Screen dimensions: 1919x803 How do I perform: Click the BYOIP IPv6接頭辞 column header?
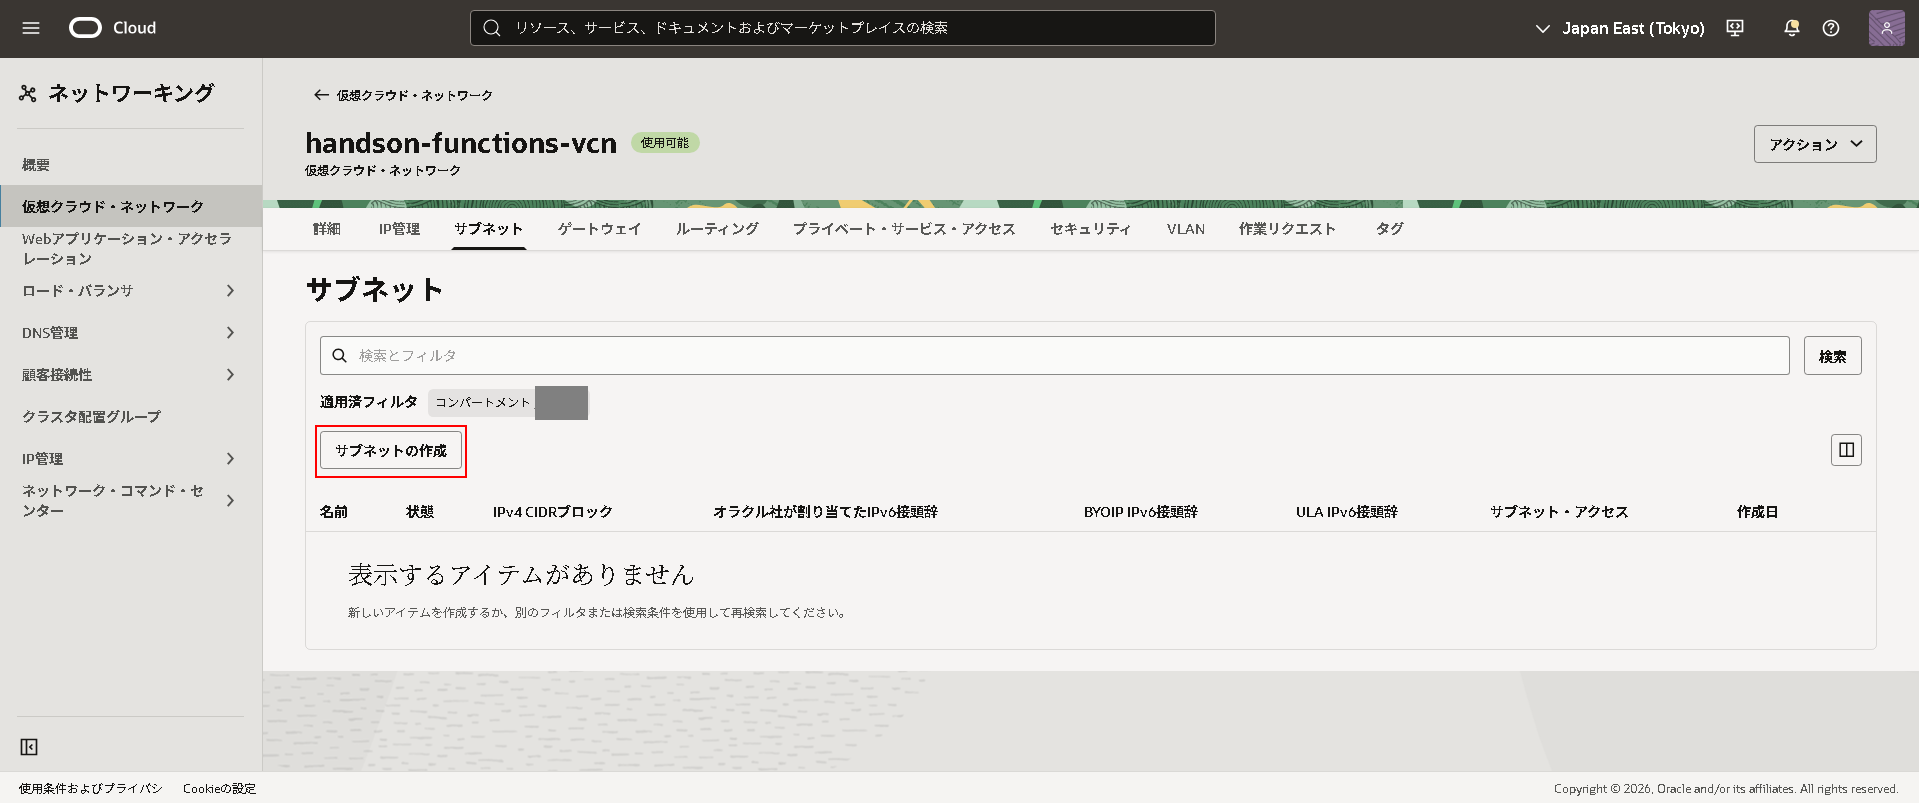pos(1141,512)
